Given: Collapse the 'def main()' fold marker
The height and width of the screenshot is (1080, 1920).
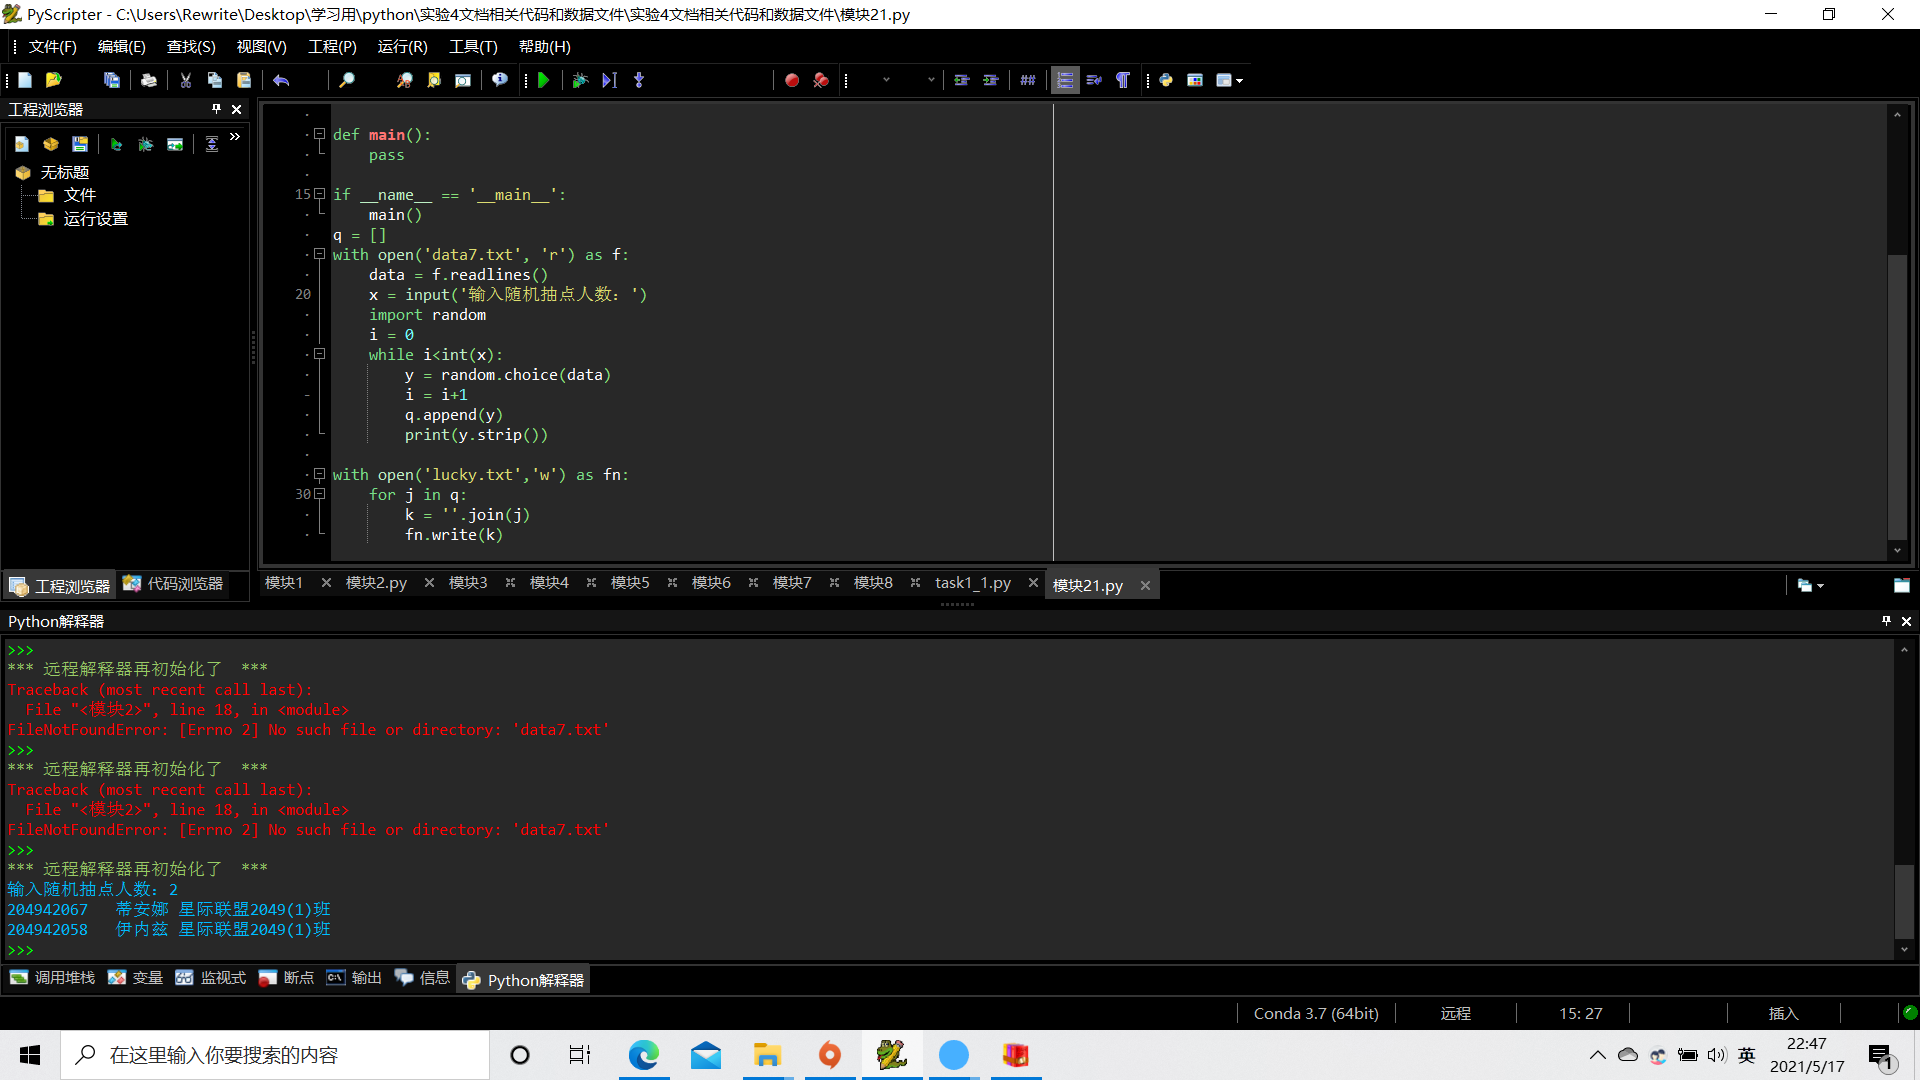Looking at the screenshot, I should pos(320,134).
